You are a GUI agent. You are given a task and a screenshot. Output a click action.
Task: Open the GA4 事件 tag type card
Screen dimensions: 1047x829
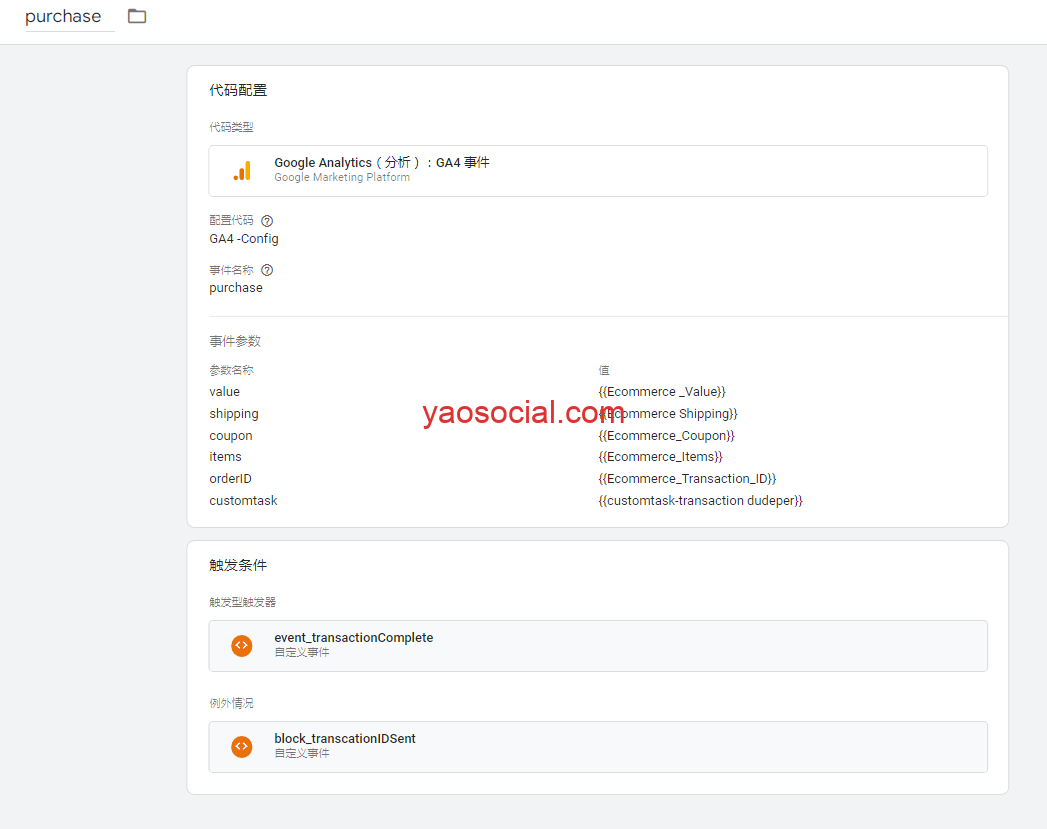pyautogui.click(x=597, y=171)
